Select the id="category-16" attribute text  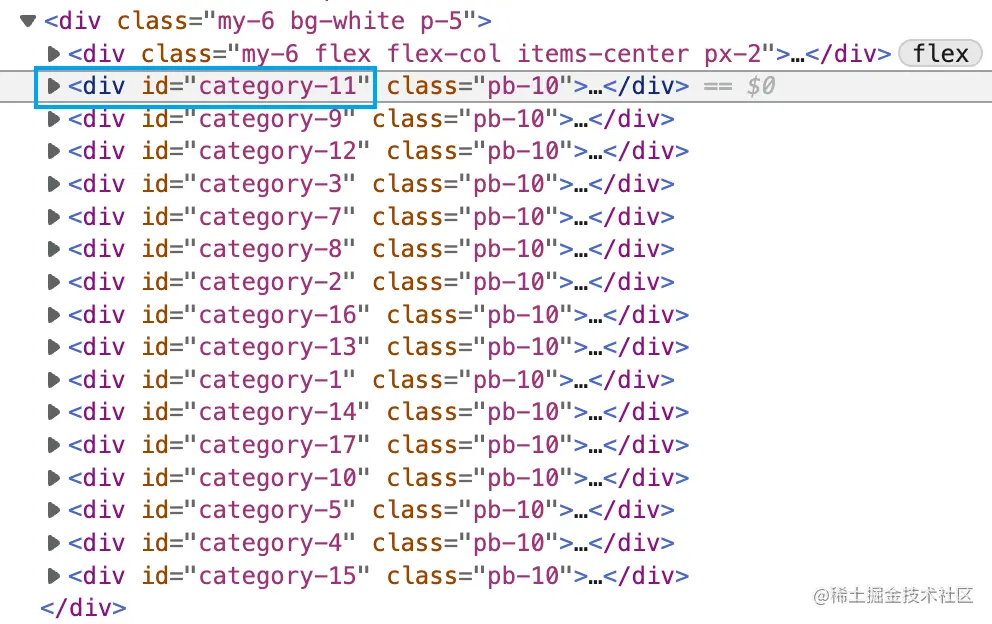pos(256,315)
